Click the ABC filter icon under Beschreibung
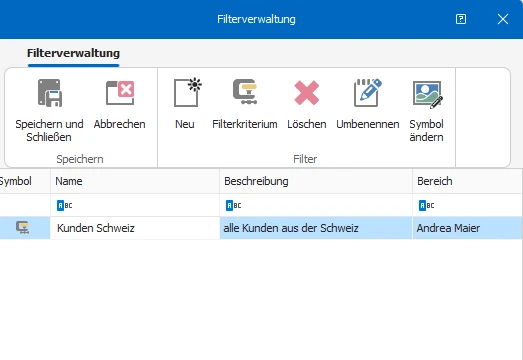Screen dimensions: 523x360 233,205
